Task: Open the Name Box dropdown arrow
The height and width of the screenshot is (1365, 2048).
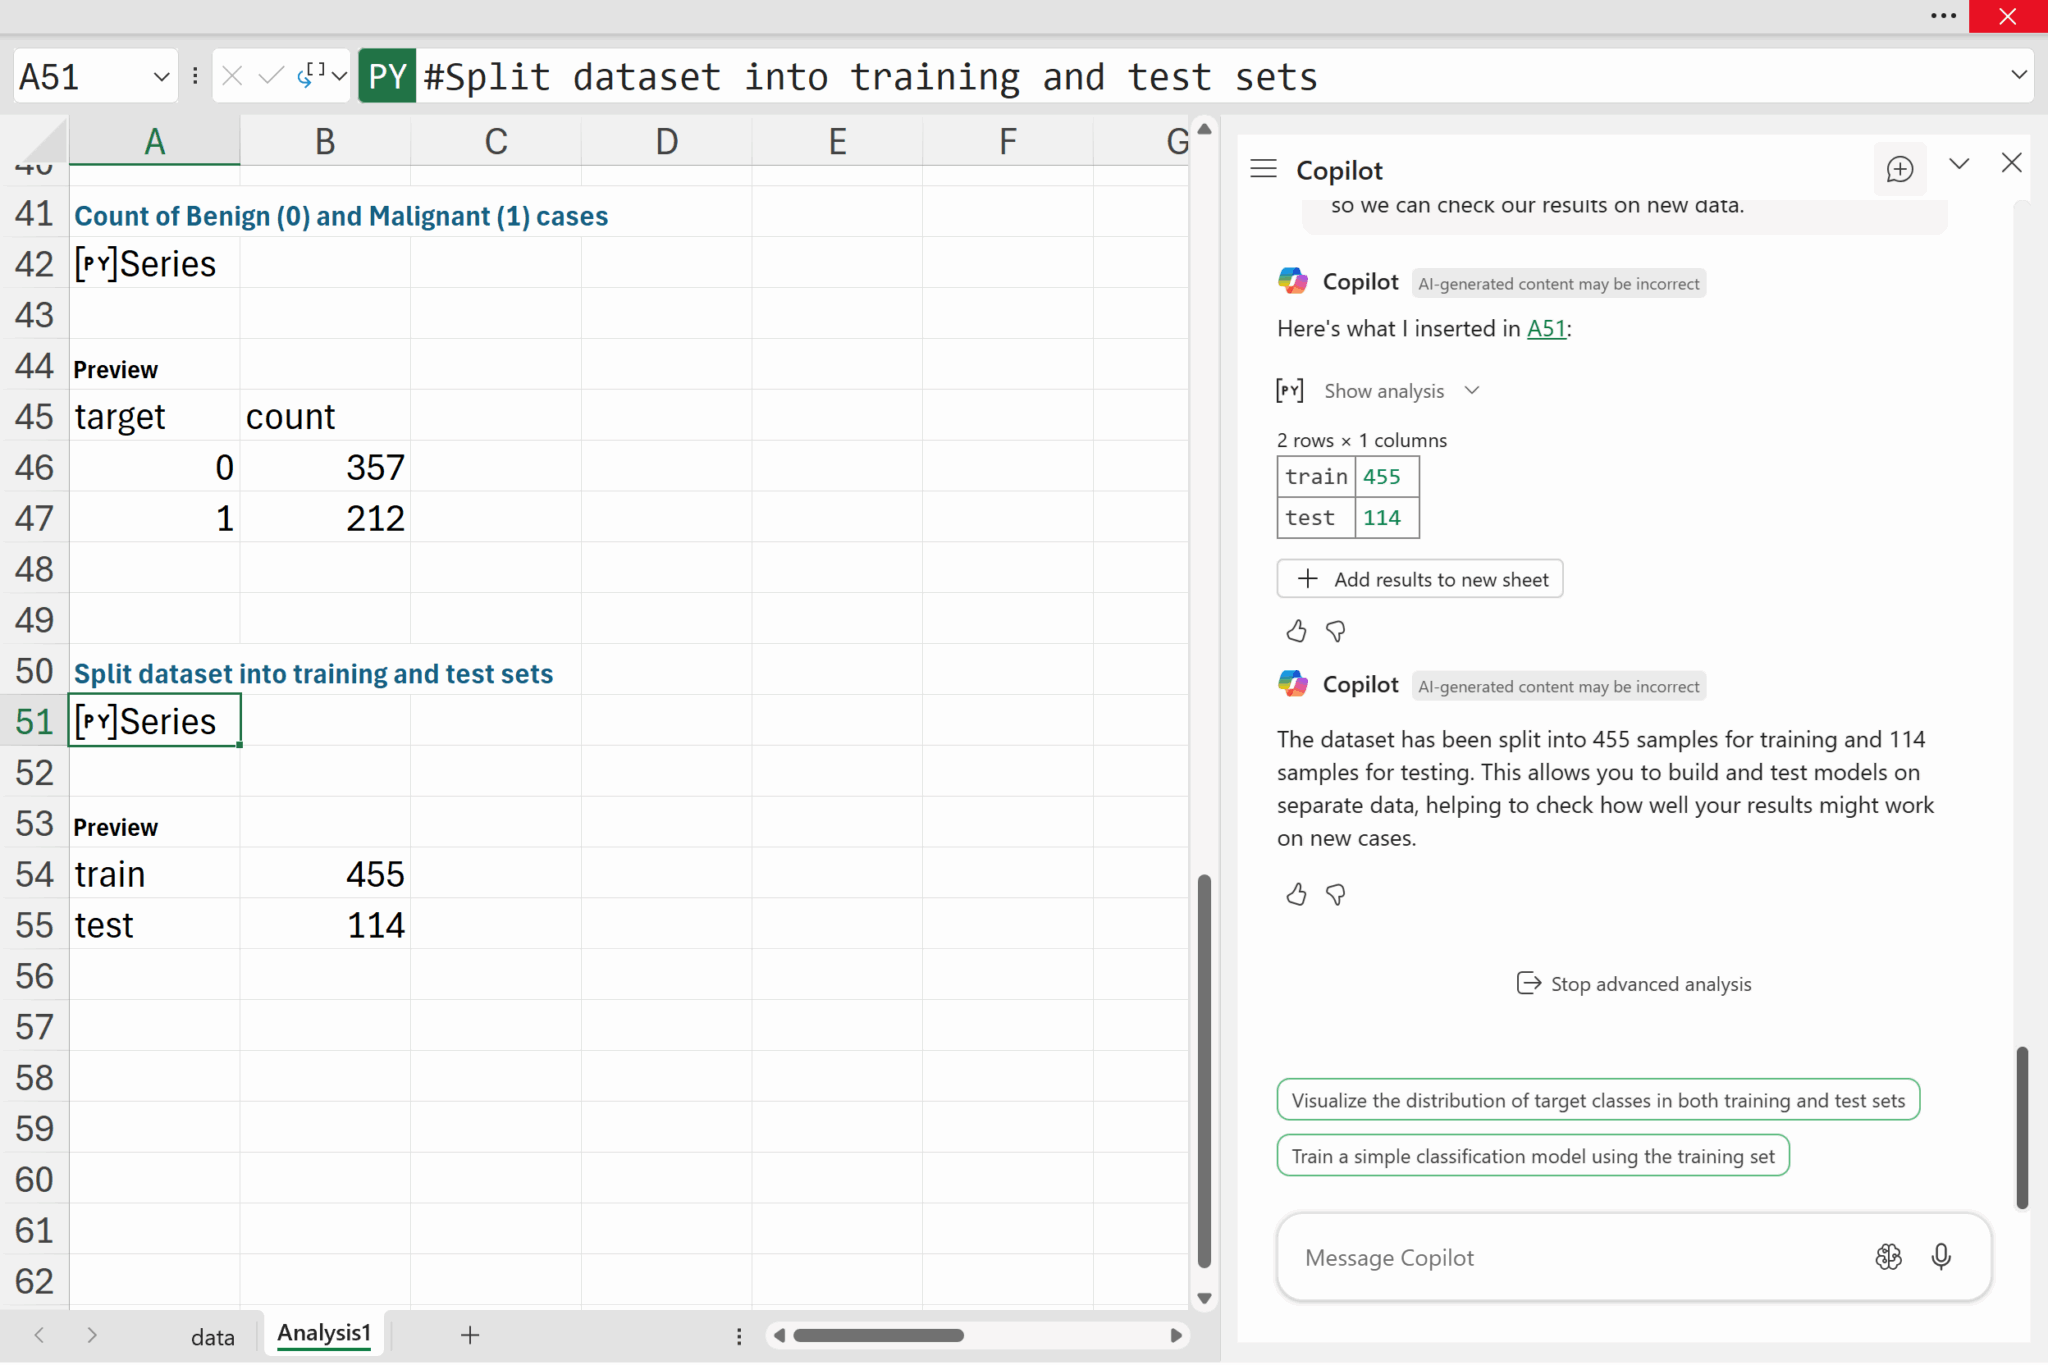Action: (x=160, y=76)
